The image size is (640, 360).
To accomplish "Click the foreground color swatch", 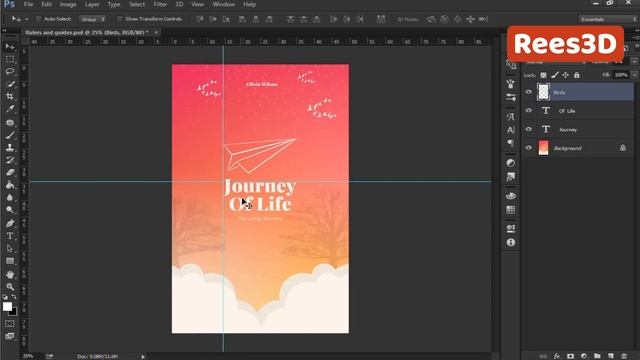I will tap(7, 307).
